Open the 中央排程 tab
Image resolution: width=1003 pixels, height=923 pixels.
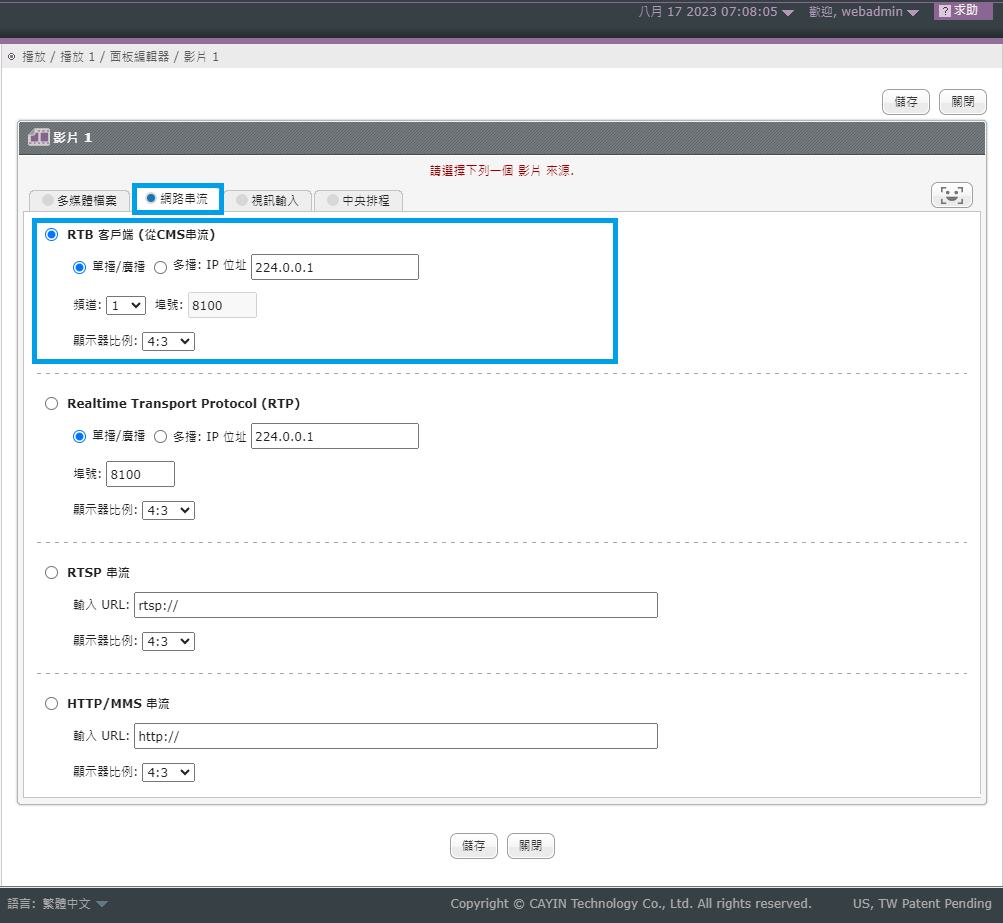[358, 201]
